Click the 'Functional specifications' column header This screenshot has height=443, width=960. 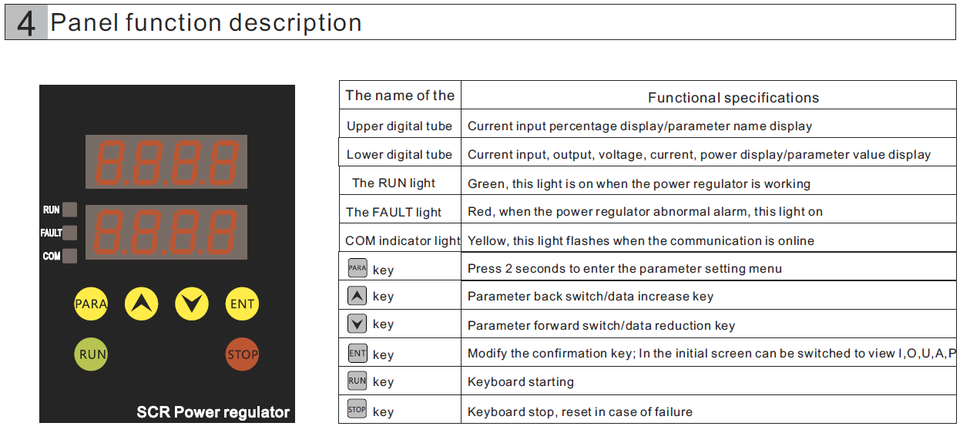733,97
